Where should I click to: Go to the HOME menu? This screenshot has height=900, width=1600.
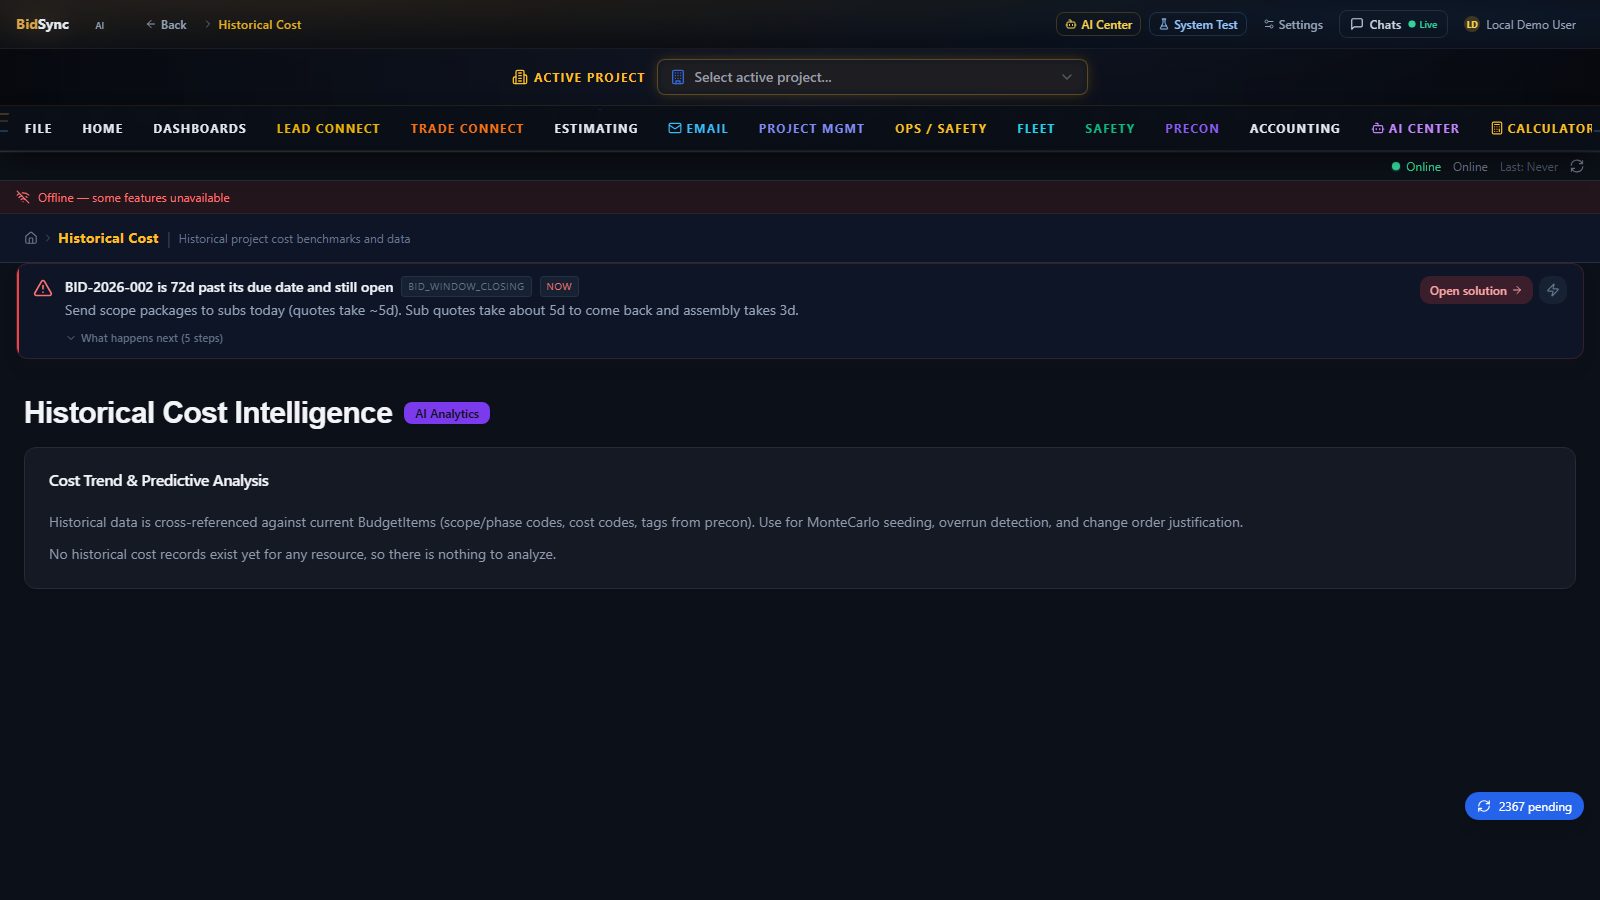102,128
